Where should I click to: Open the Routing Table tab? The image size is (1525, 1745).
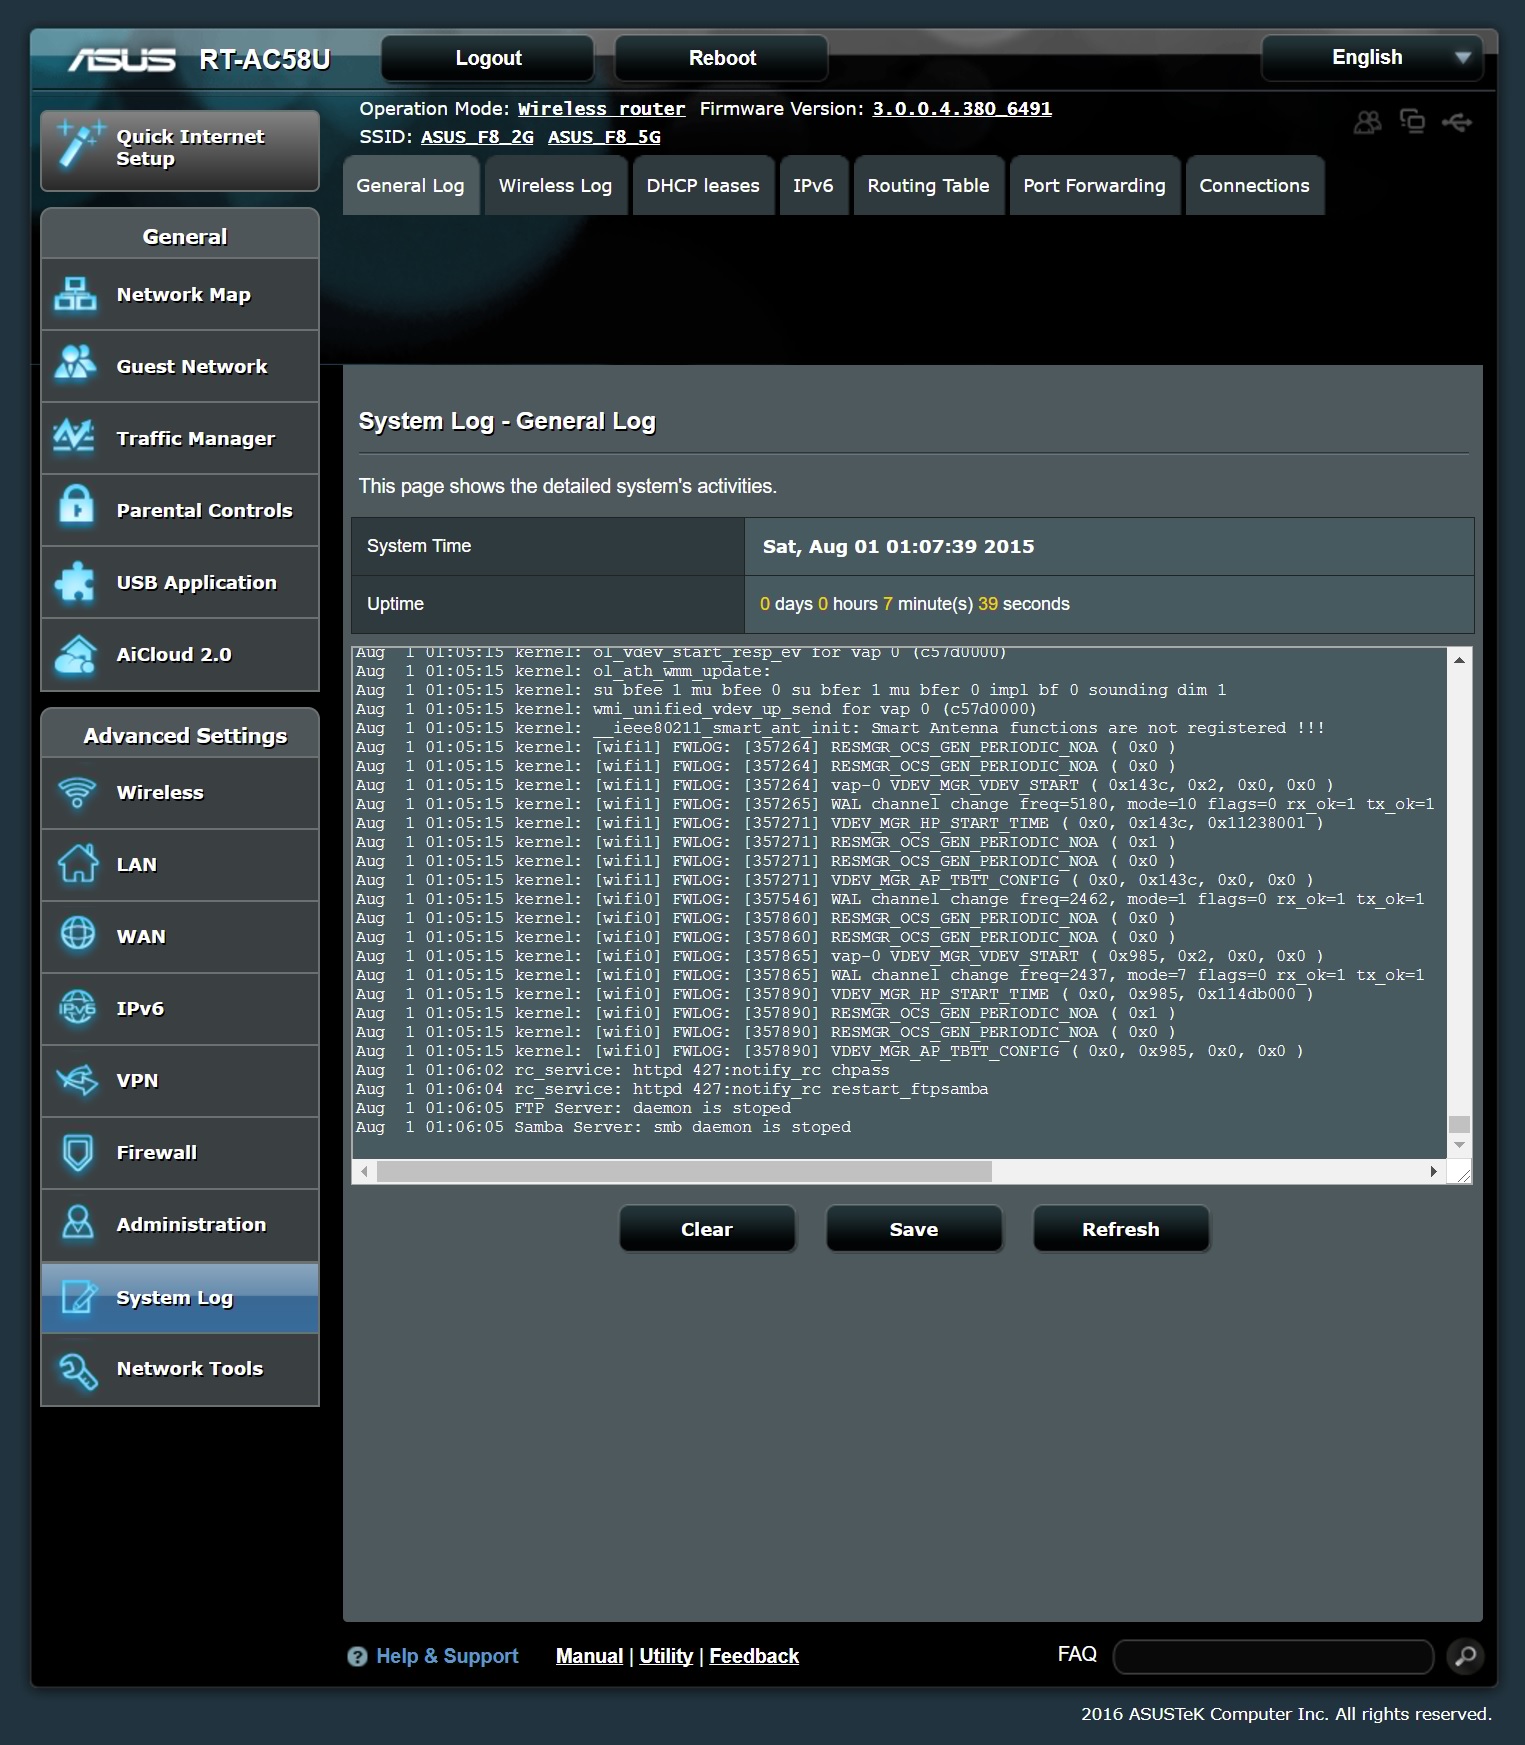928,186
